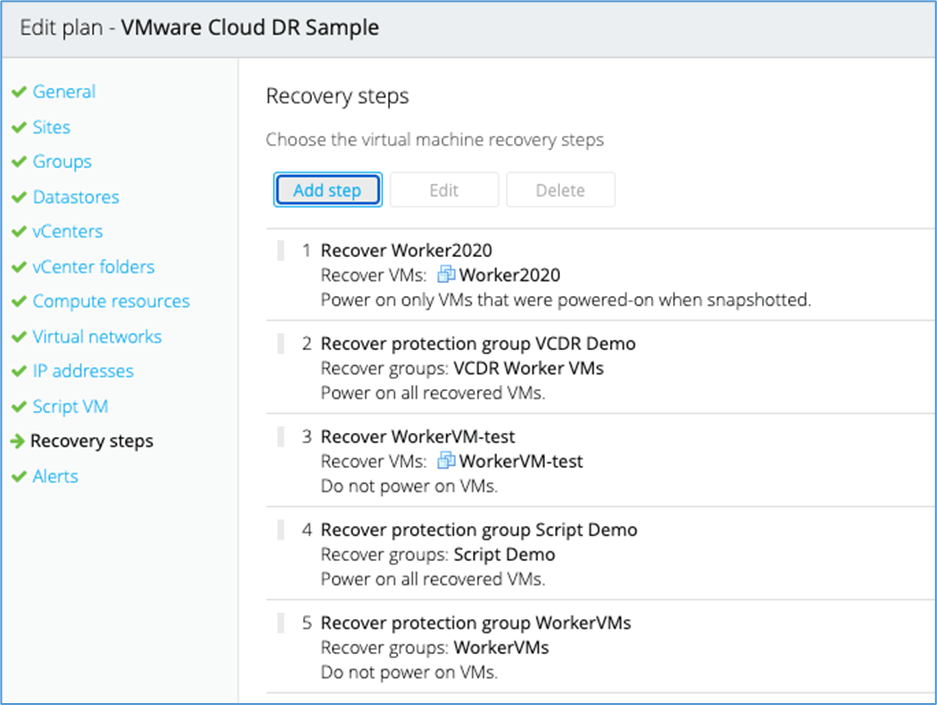The height and width of the screenshot is (705, 937).
Task: Click the drag handle of step 3
Action: (x=281, y=436)
